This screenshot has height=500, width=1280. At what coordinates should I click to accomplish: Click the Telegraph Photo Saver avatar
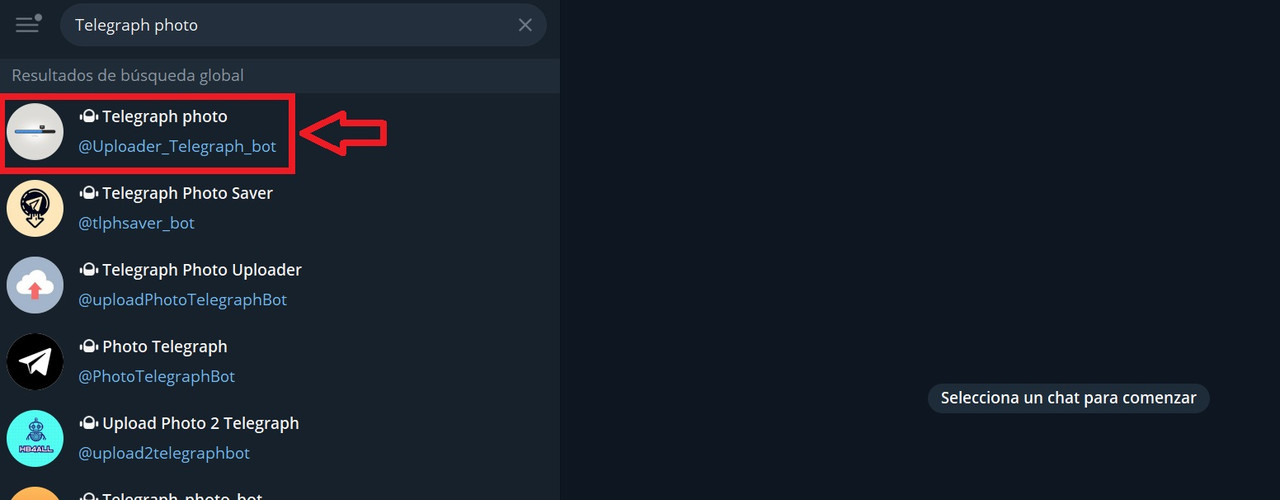pyautogui.click(x=35, y=208)
